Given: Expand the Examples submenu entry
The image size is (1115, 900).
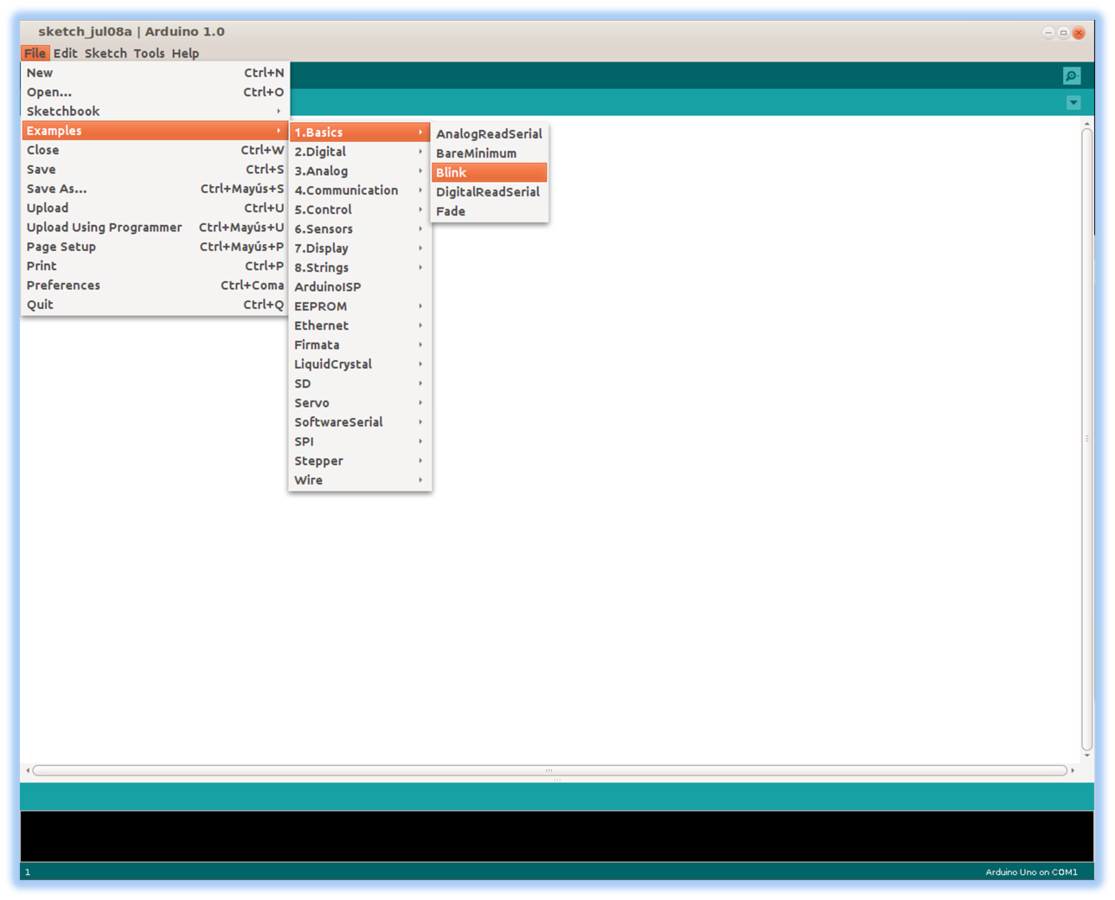Looking at the screenshot, I should coord(155,131).
